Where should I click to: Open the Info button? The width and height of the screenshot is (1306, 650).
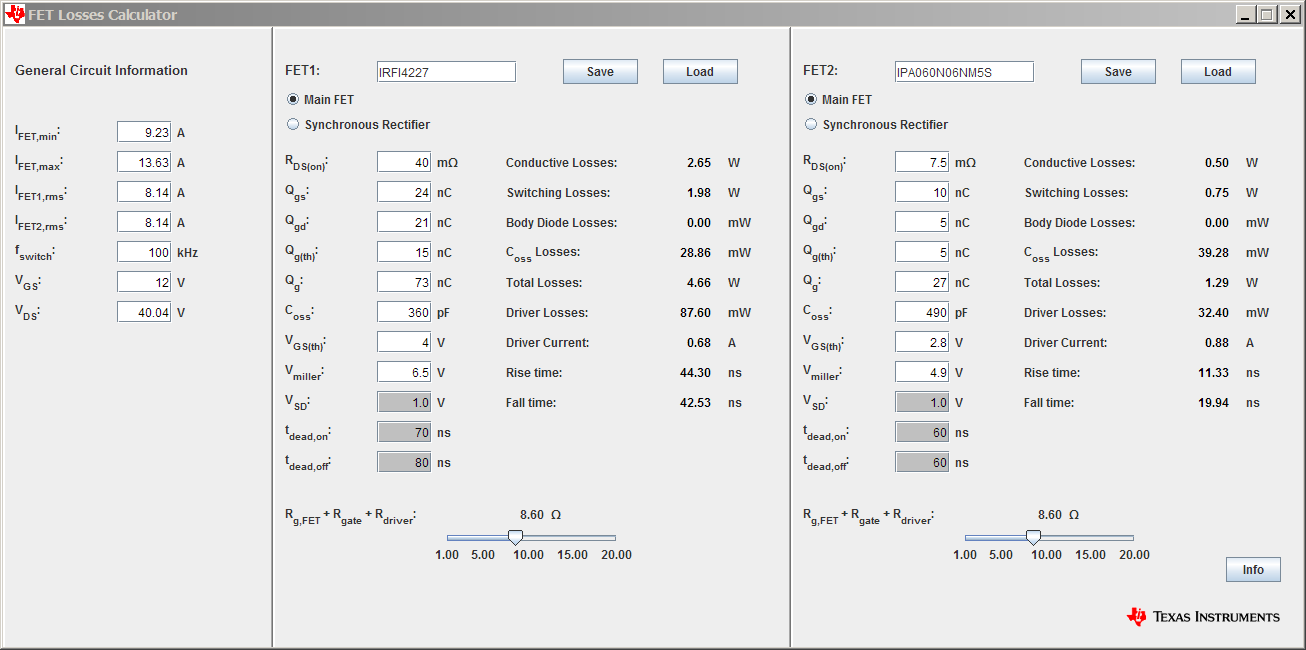1253,570
